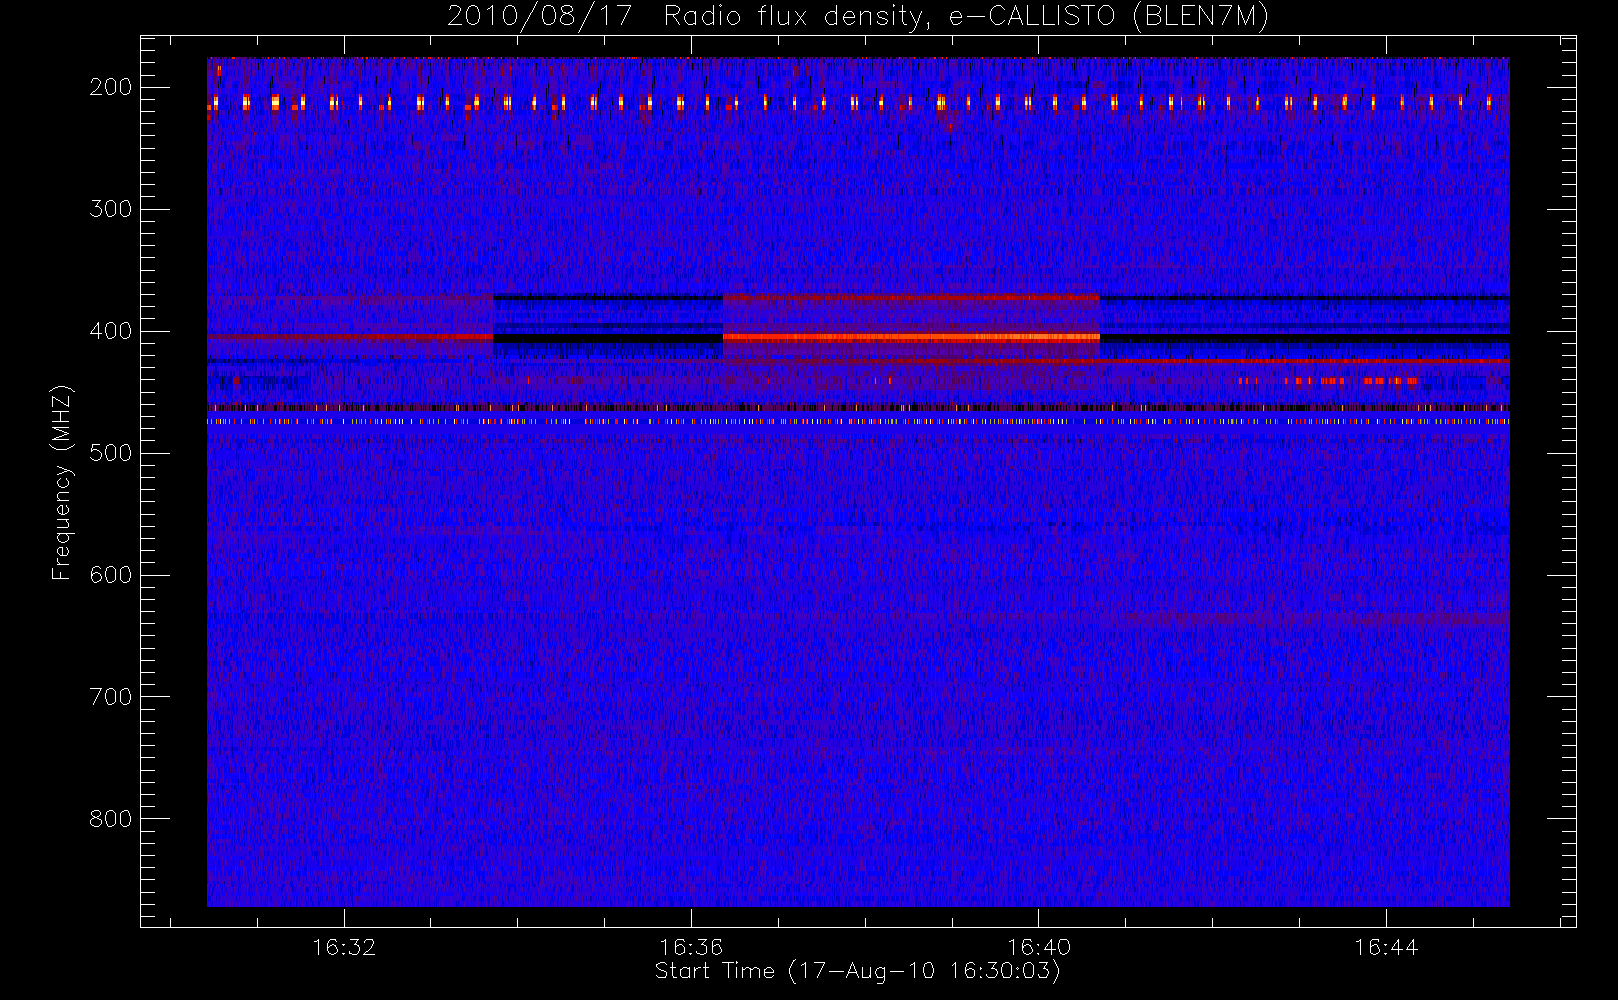Click the 800 frequency tick label
This screenshot has height=1000, width=1618.
[x=110, y=819]
